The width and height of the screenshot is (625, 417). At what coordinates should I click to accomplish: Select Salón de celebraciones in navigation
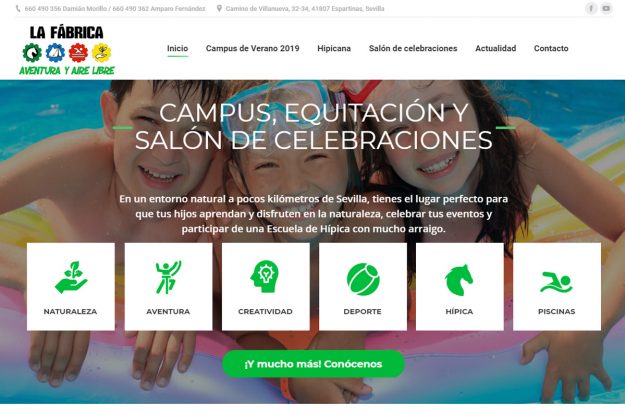pyautogui.click(x=413, y=48)
